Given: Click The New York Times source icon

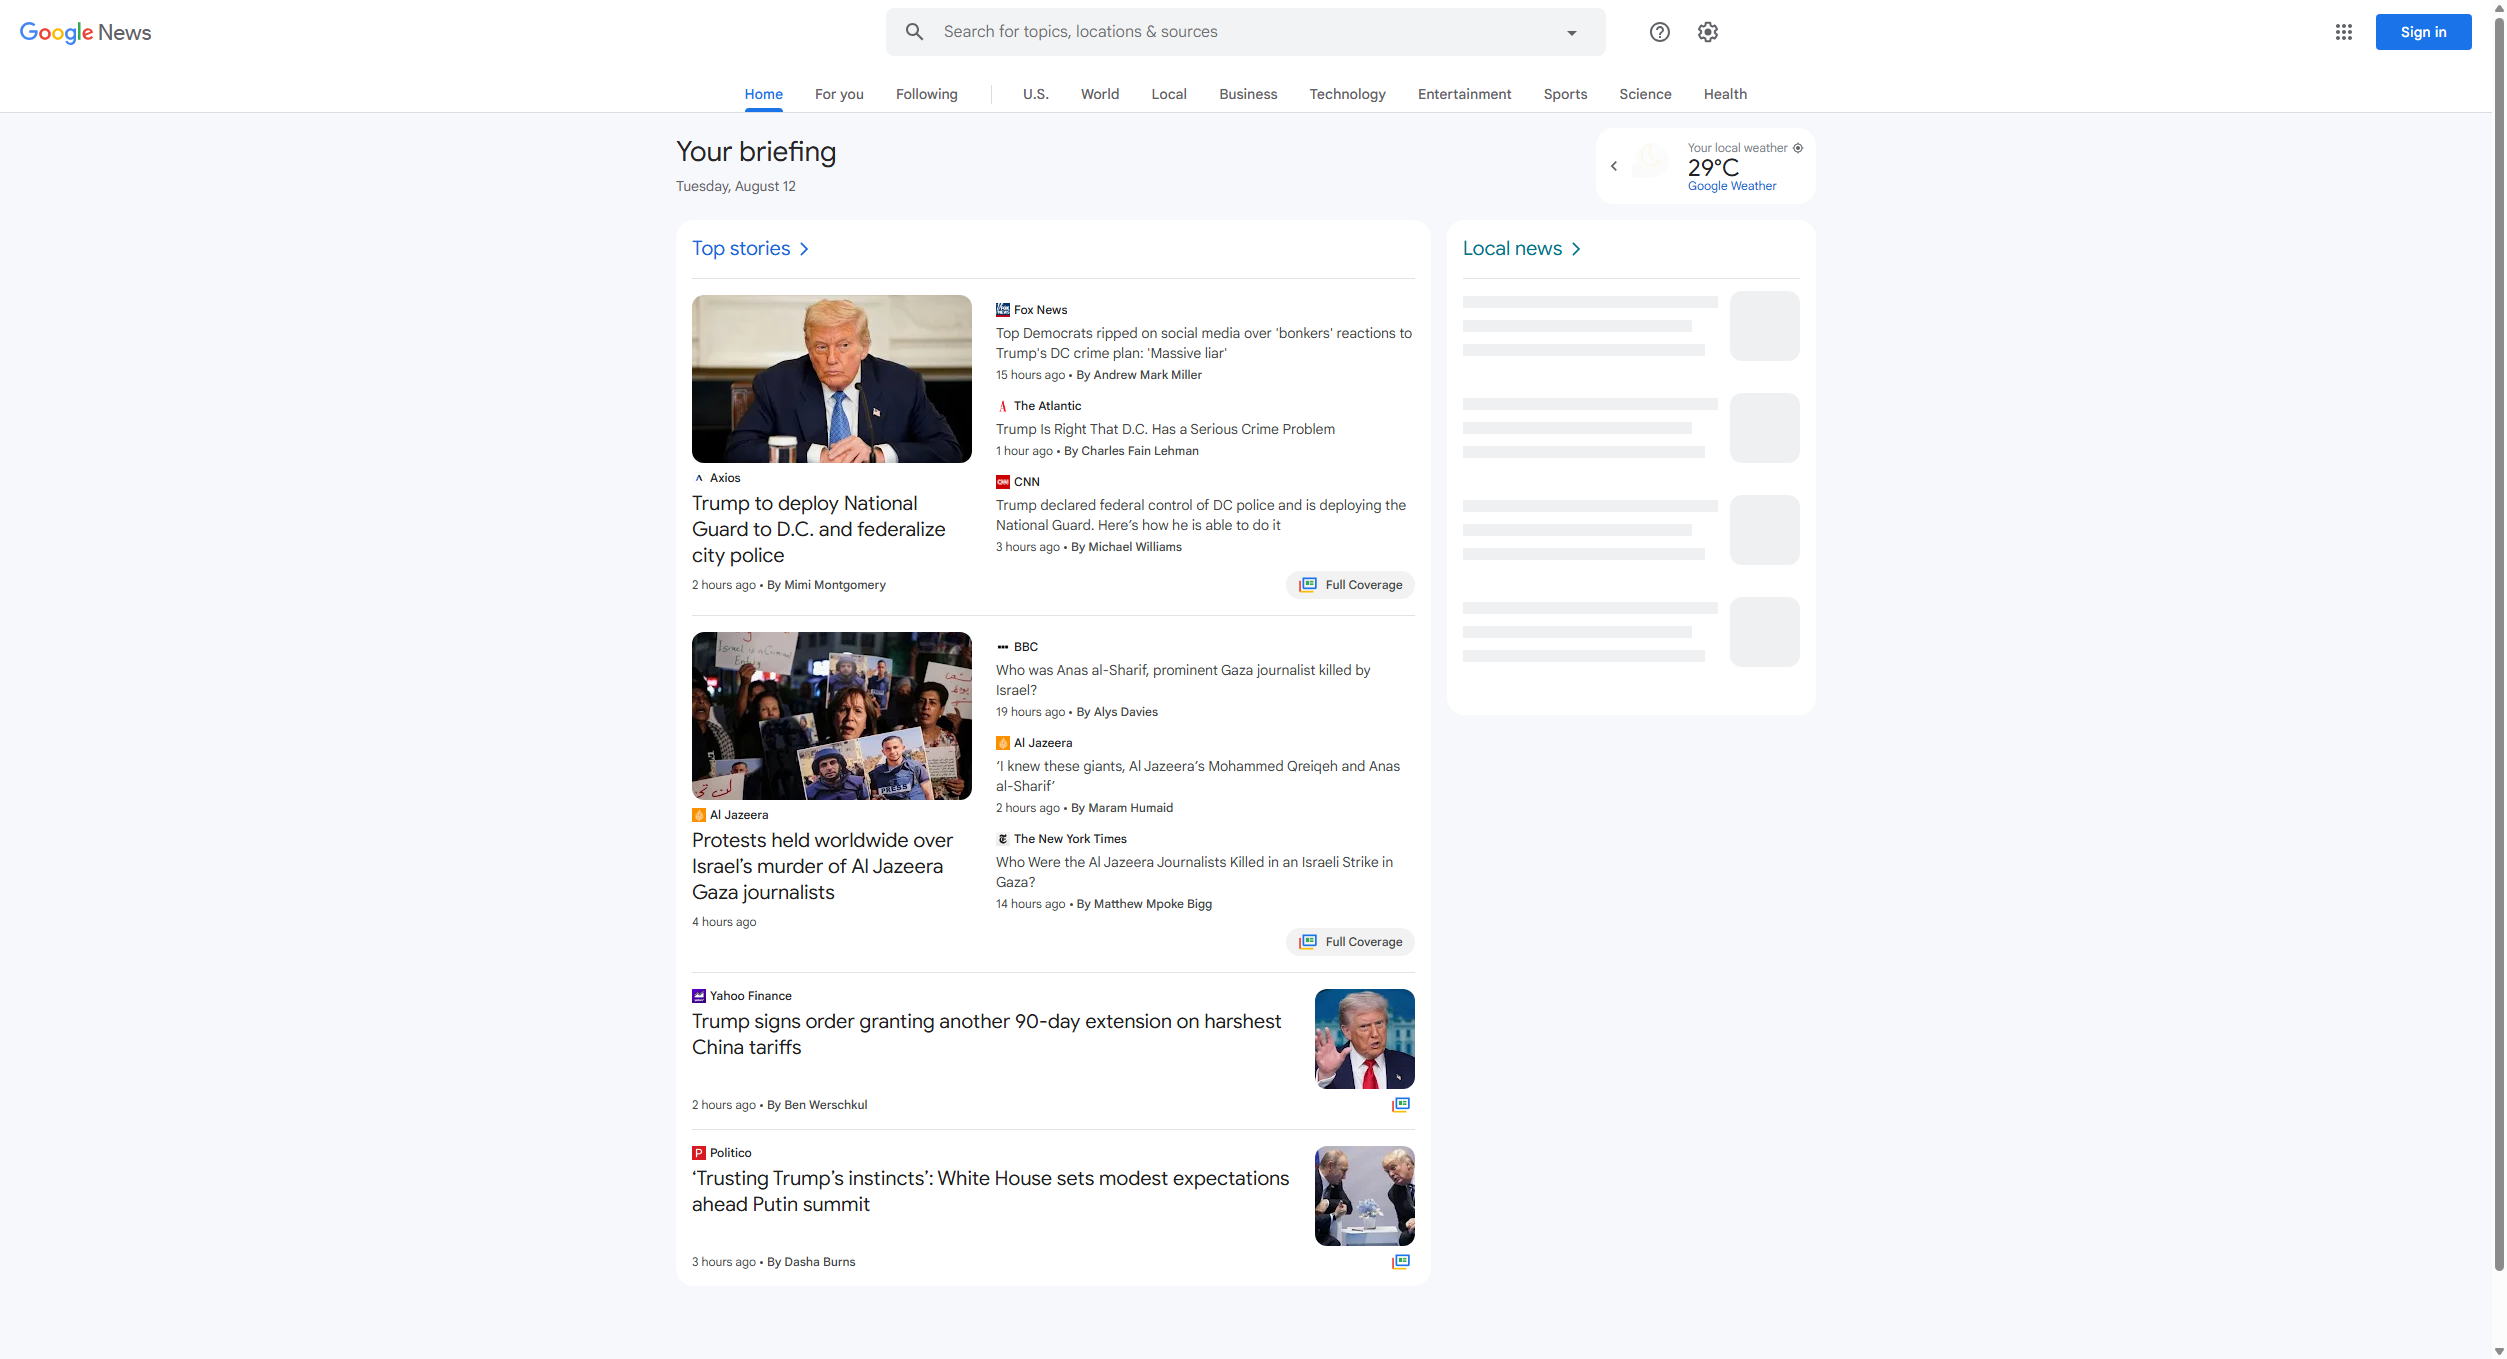Looking at the screenshot, I should pos(1002,839).
